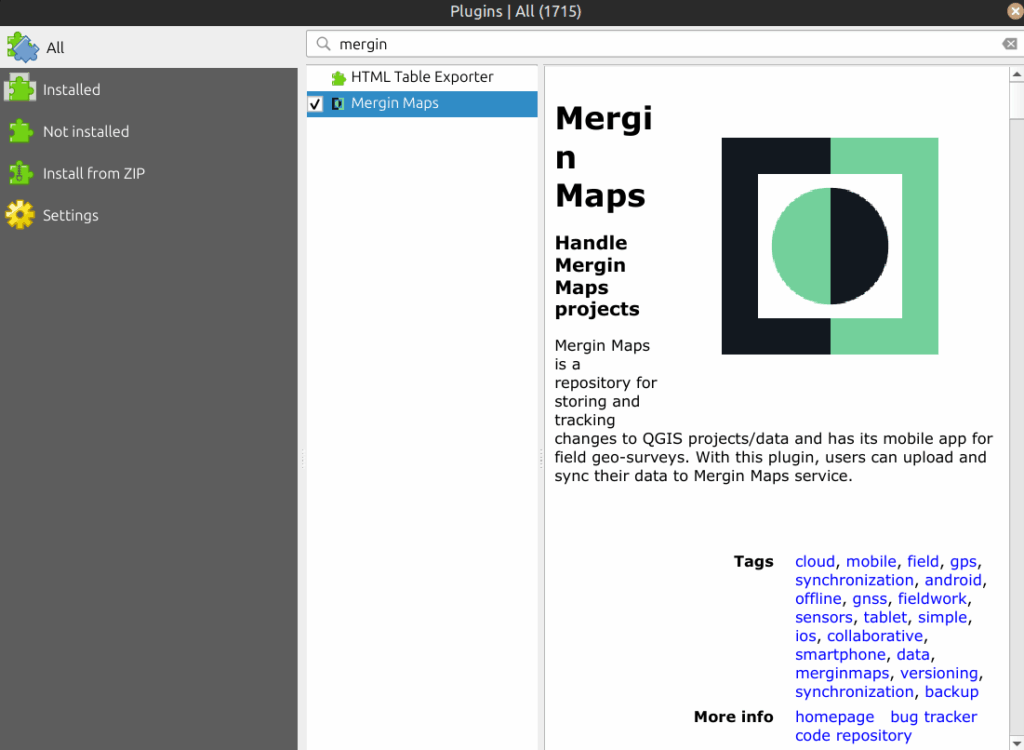
Task: Click the HTML Table Exporter plugin icon
Action: coord(338,78)
